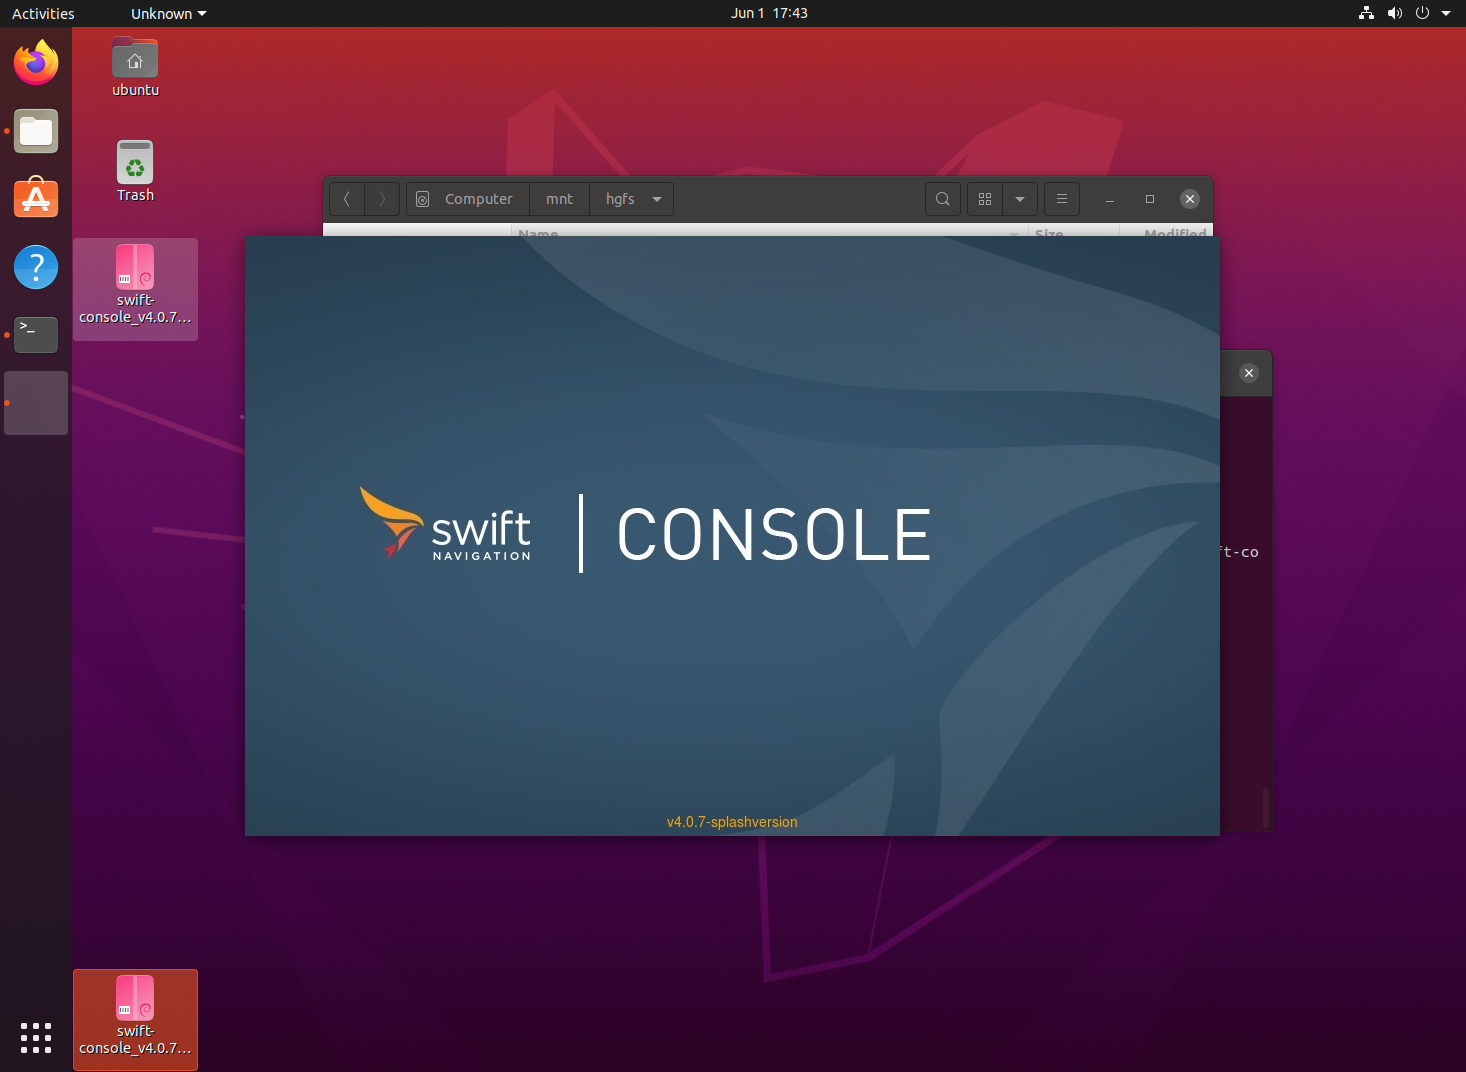Click the Activities button

click(x=43, y=13)
